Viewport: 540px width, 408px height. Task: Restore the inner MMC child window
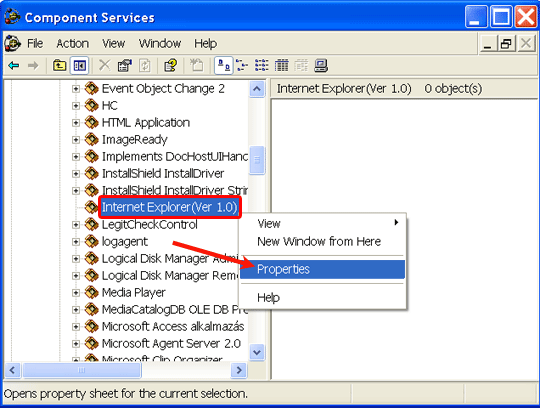(506, 44)
